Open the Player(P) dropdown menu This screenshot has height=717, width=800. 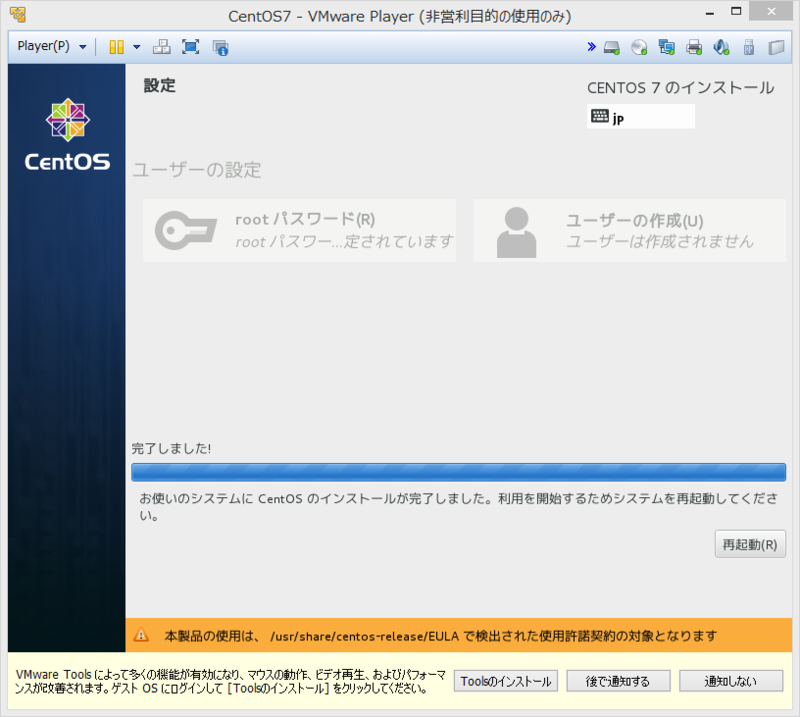tap(45, 47)
